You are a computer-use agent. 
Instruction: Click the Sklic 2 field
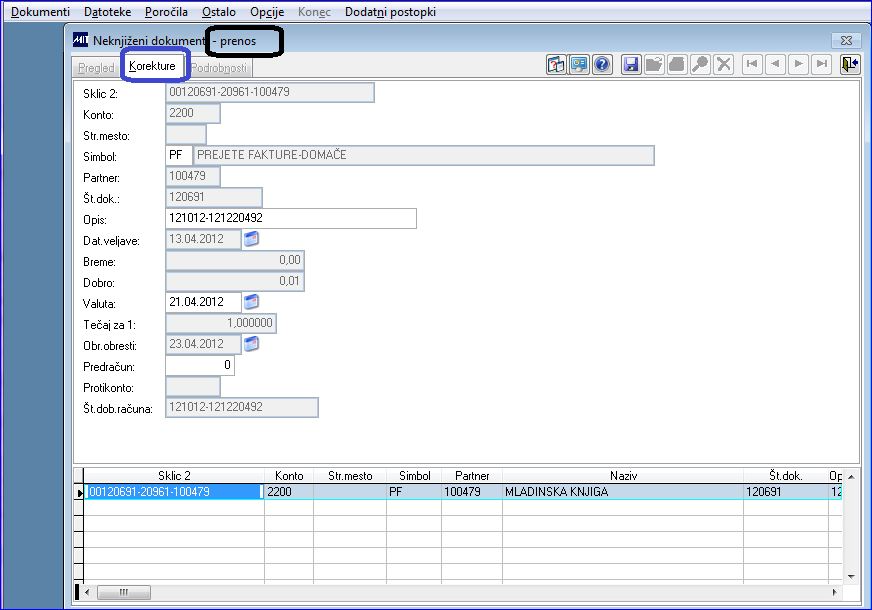coord(270,92)
